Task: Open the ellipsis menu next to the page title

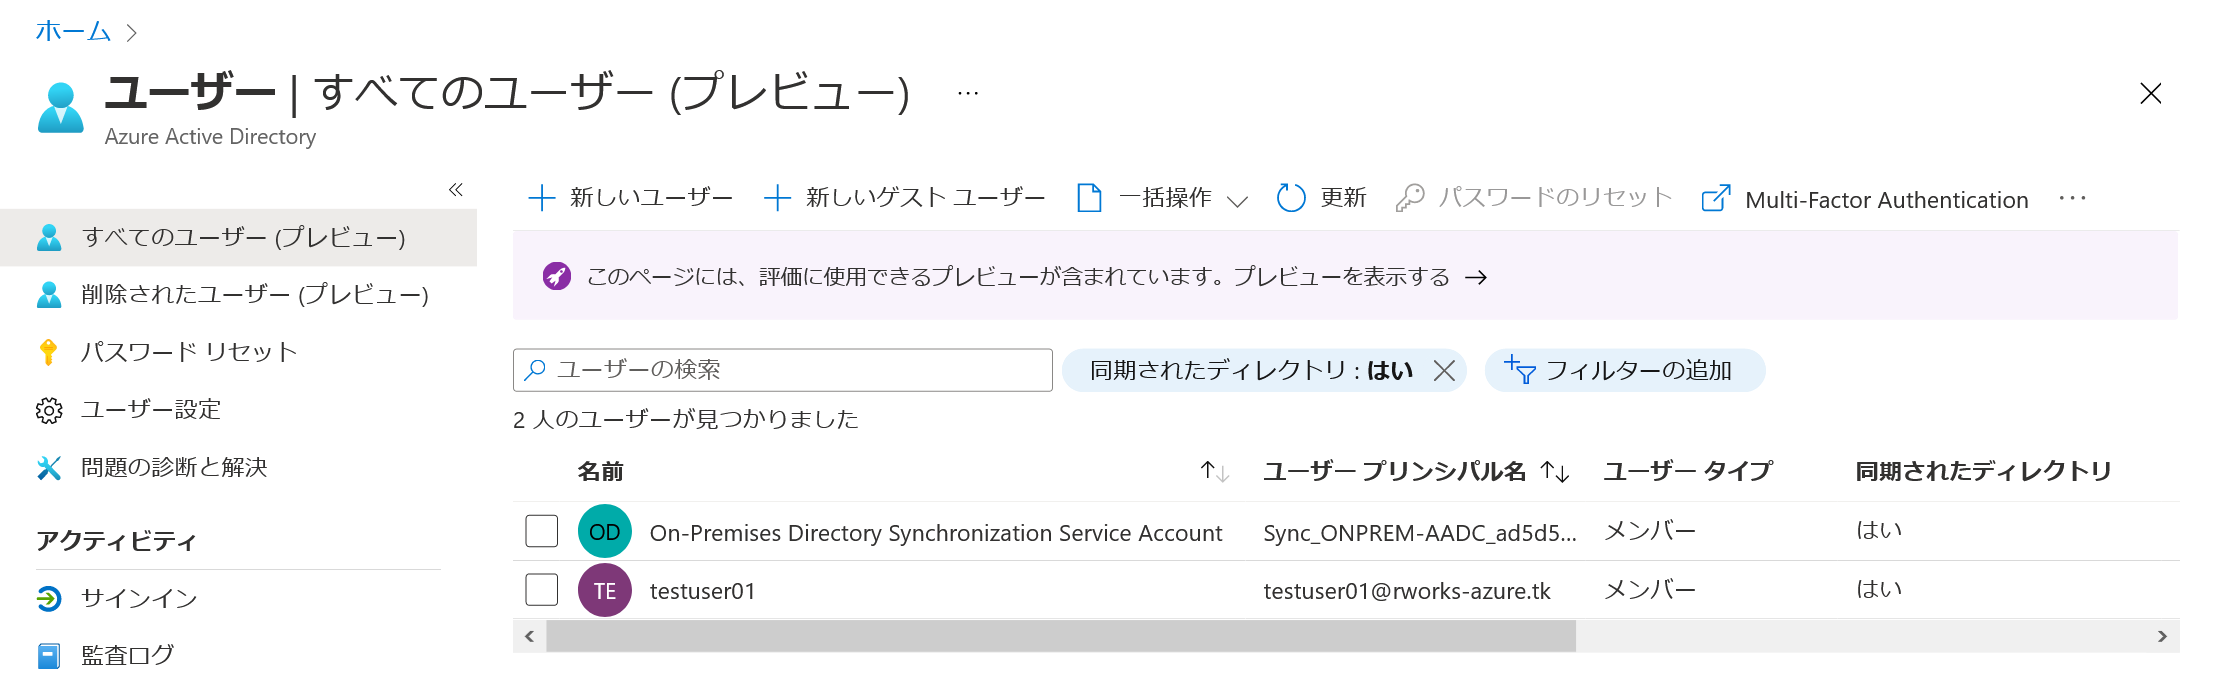Action: pos(967,93)
